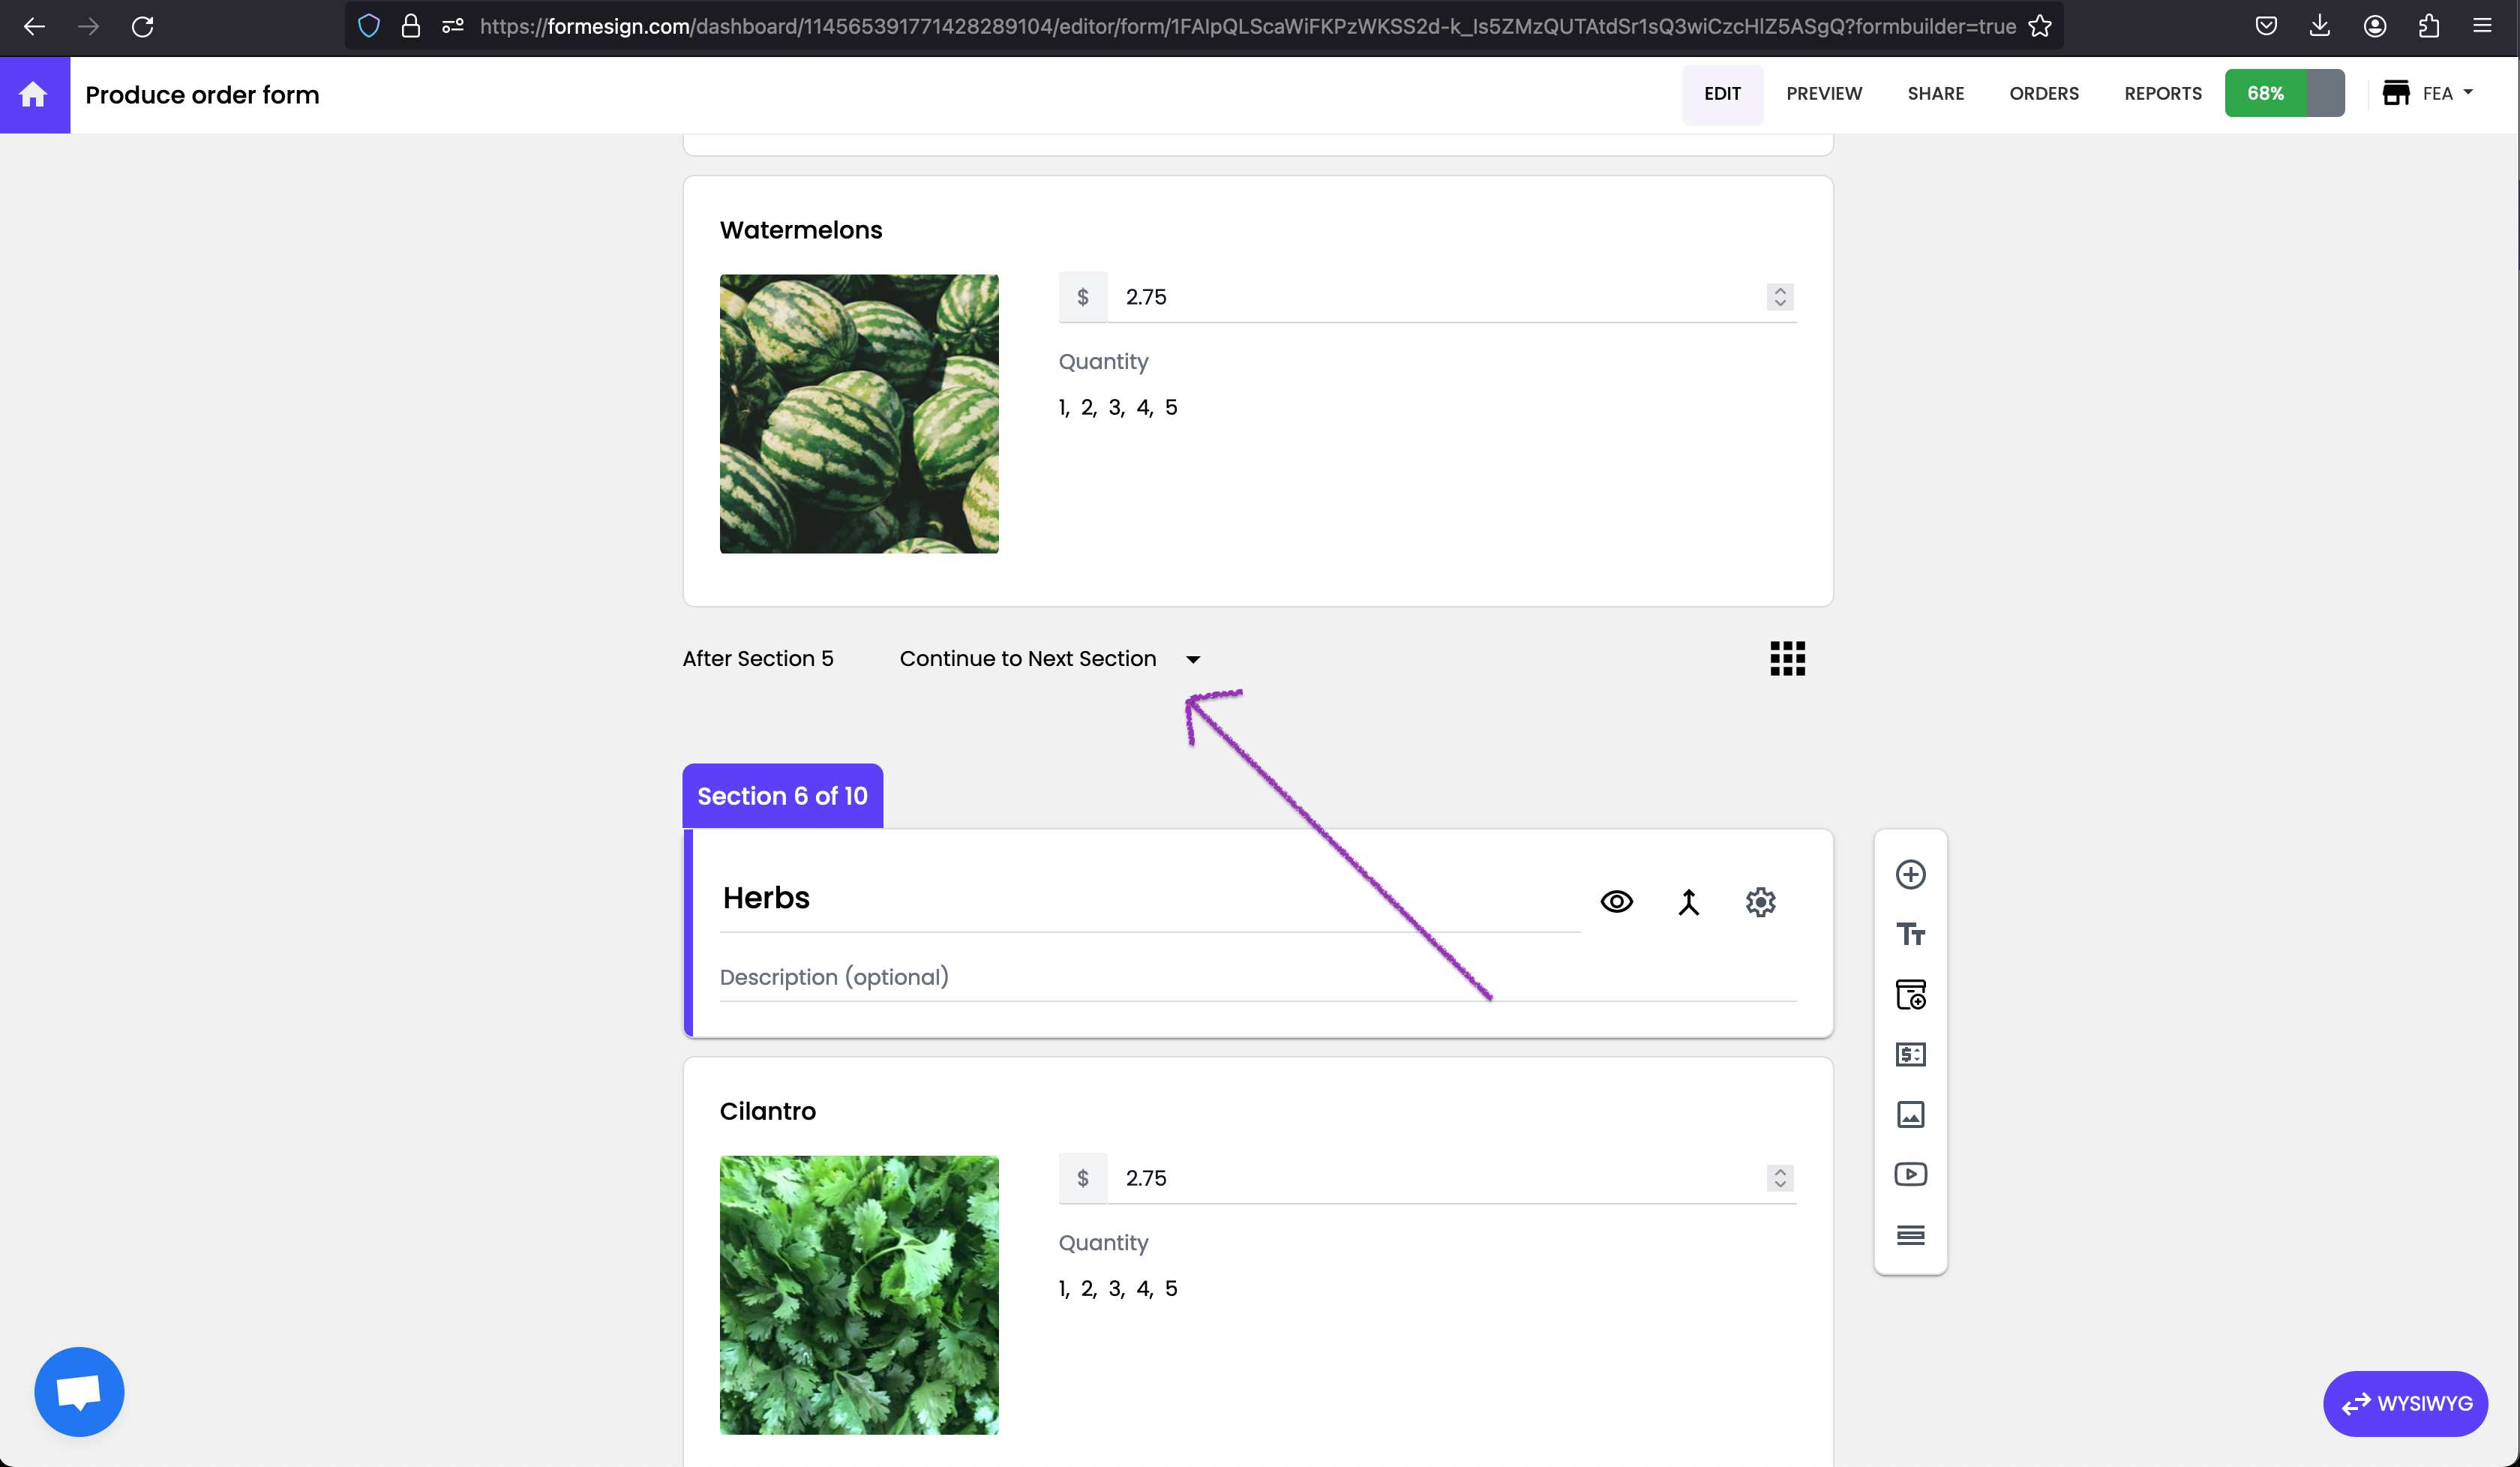Click the add video icon in side toolbar
The image size is (2520, 1467).
click(x=1910, y=1174)
